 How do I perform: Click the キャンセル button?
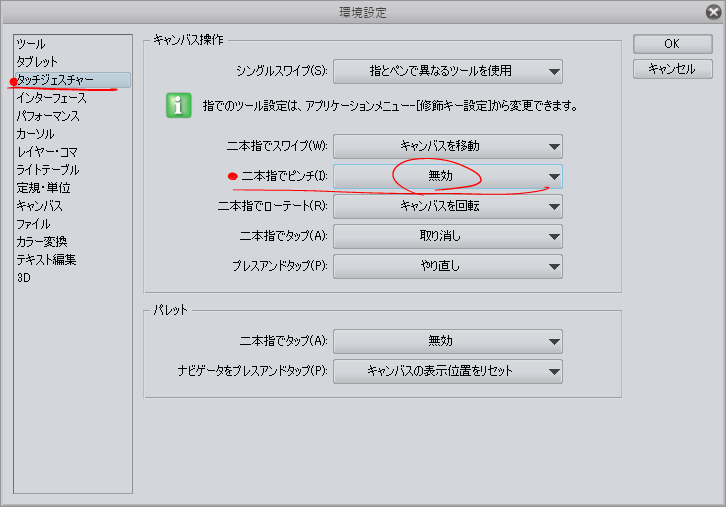click(673, 69)
